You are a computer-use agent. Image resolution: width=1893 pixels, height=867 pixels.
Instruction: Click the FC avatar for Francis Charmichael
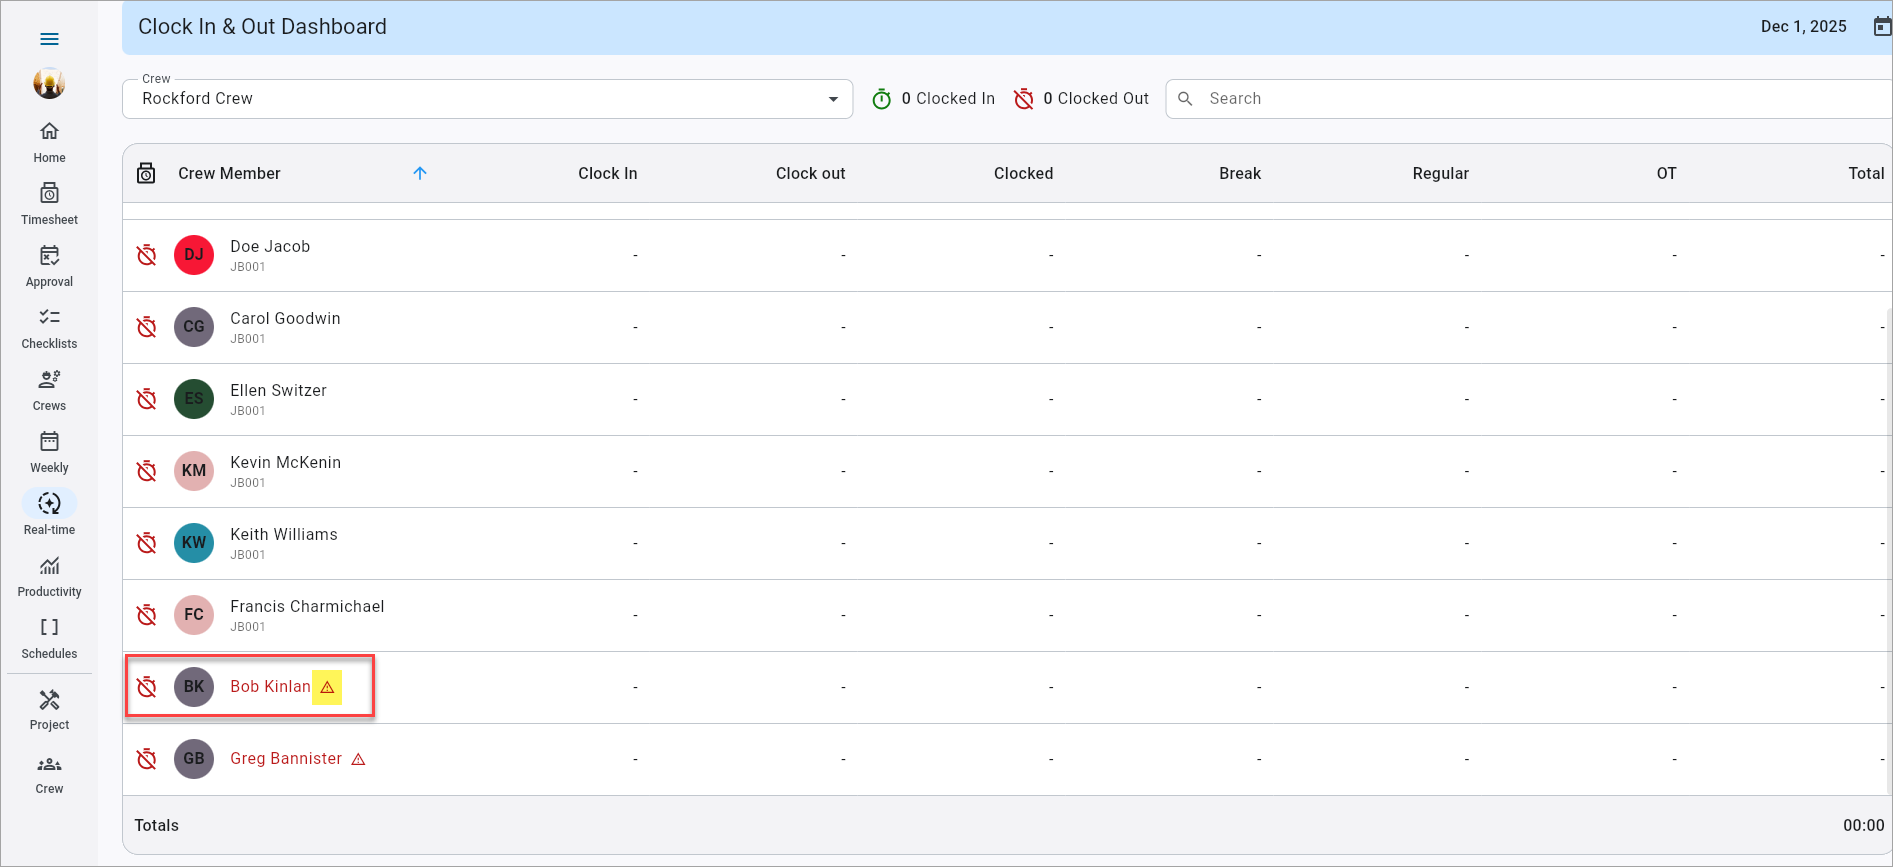(x=194, y=615)
